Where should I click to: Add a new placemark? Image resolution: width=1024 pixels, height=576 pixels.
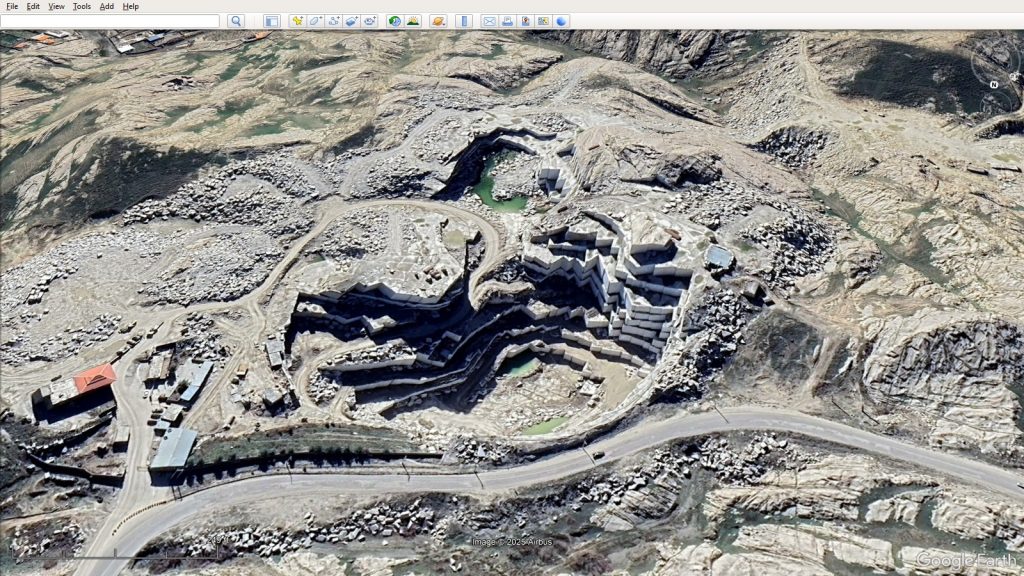click(x=298, y=21)
